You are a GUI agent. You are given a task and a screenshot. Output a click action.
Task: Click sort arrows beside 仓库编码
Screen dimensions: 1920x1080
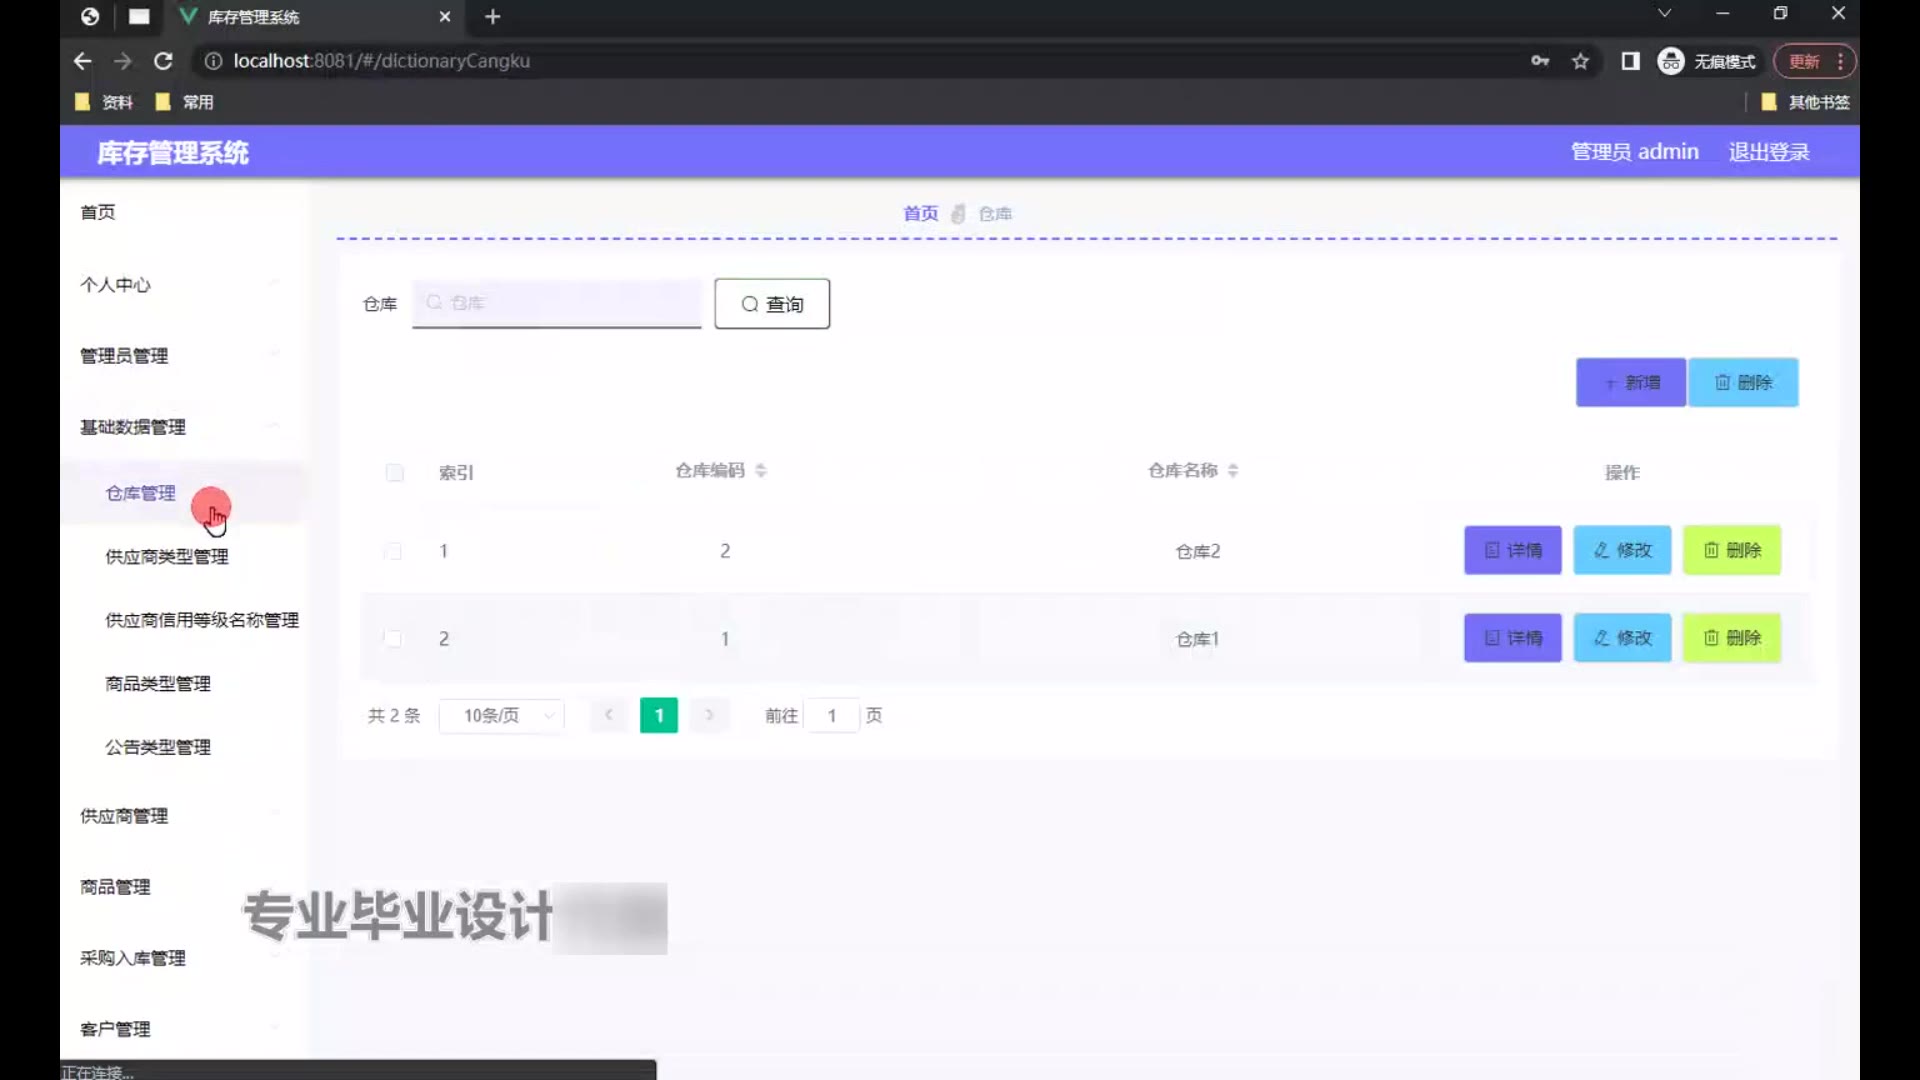[x=761, y=470]
